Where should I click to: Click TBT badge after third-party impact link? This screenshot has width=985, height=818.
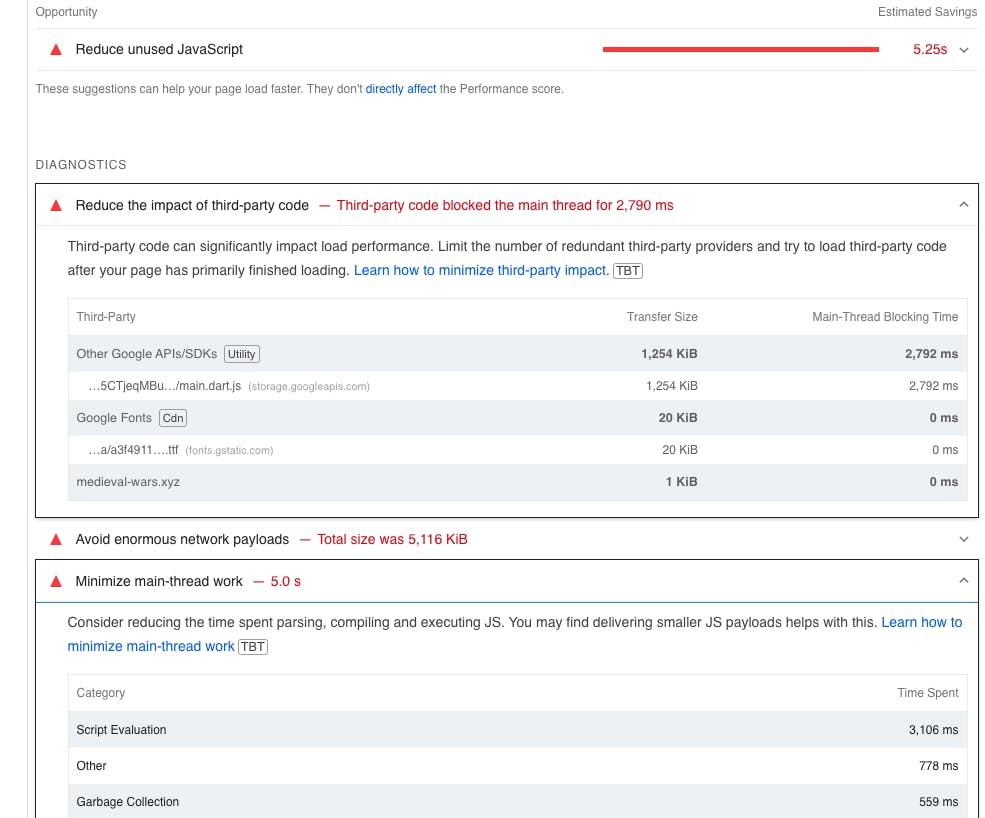click(x=628, y=271)
